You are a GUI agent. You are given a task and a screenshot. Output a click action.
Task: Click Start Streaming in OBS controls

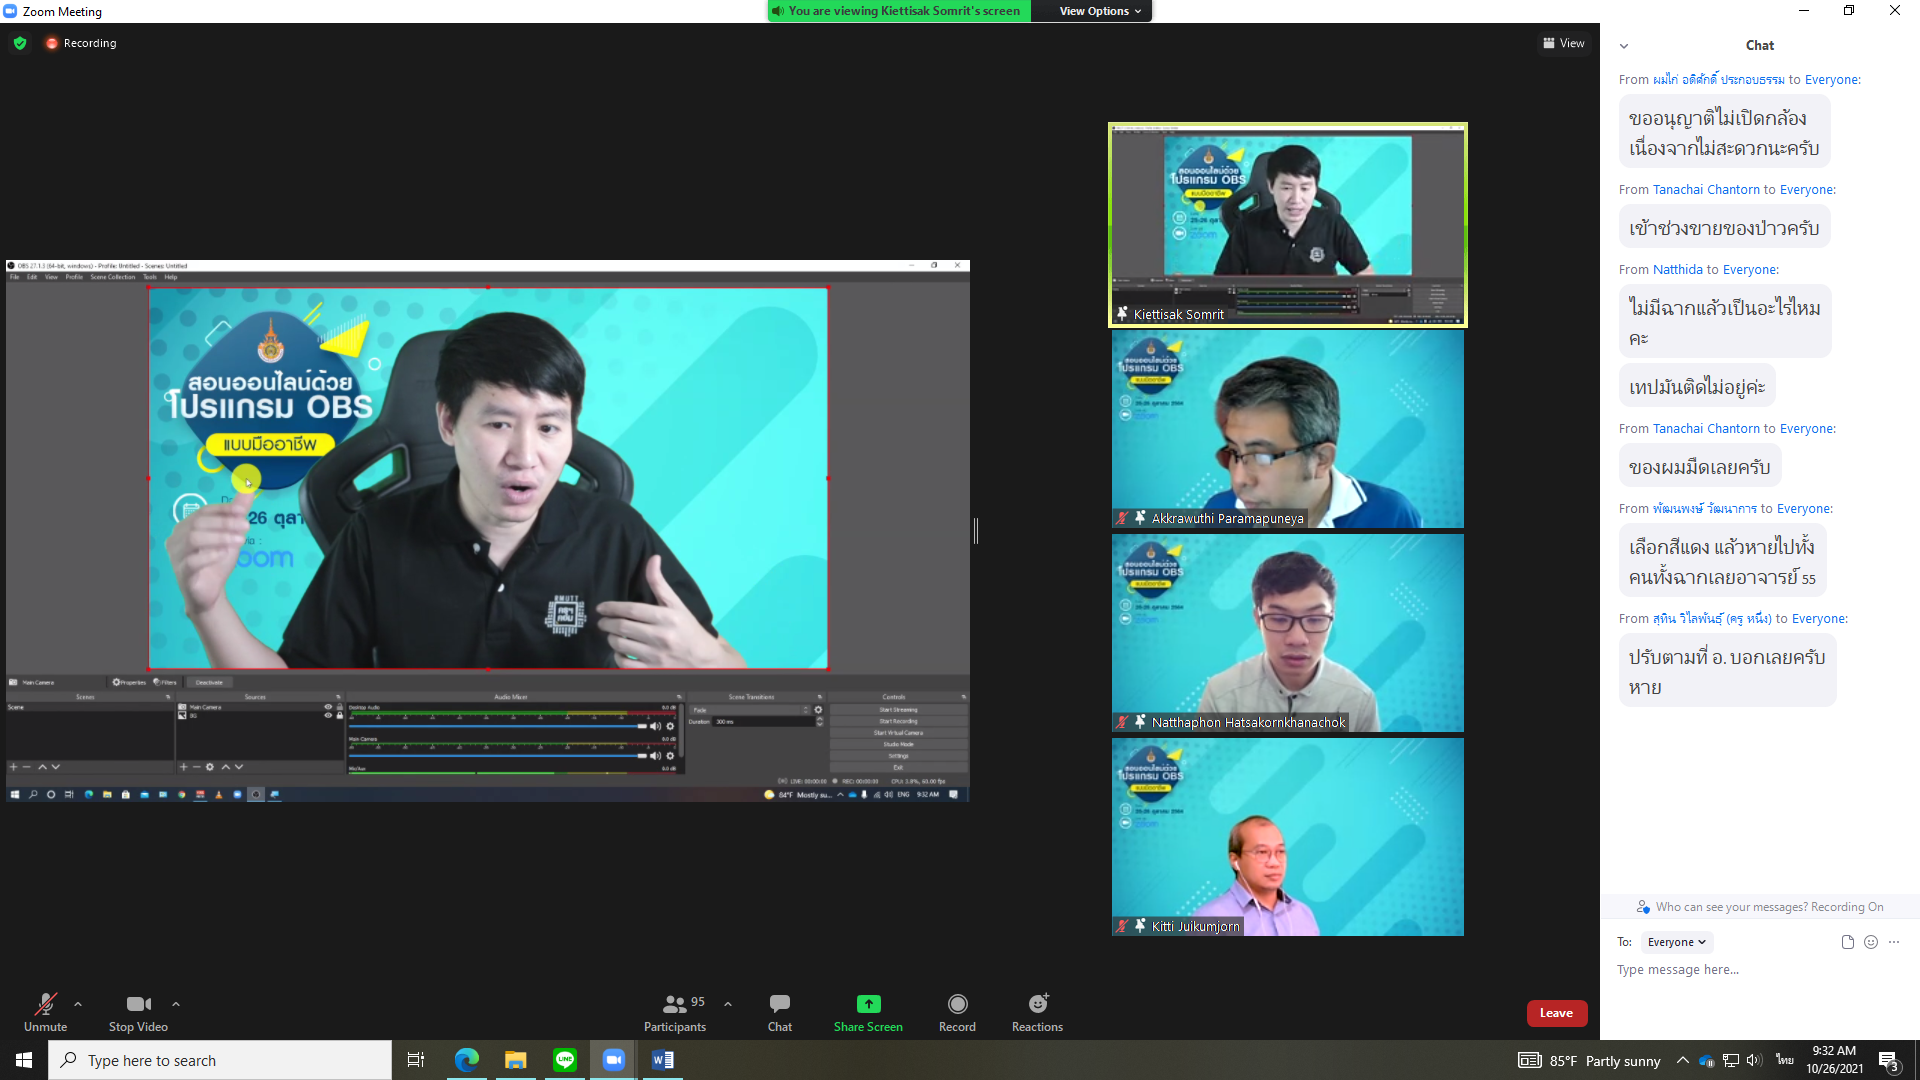(898, 710)
